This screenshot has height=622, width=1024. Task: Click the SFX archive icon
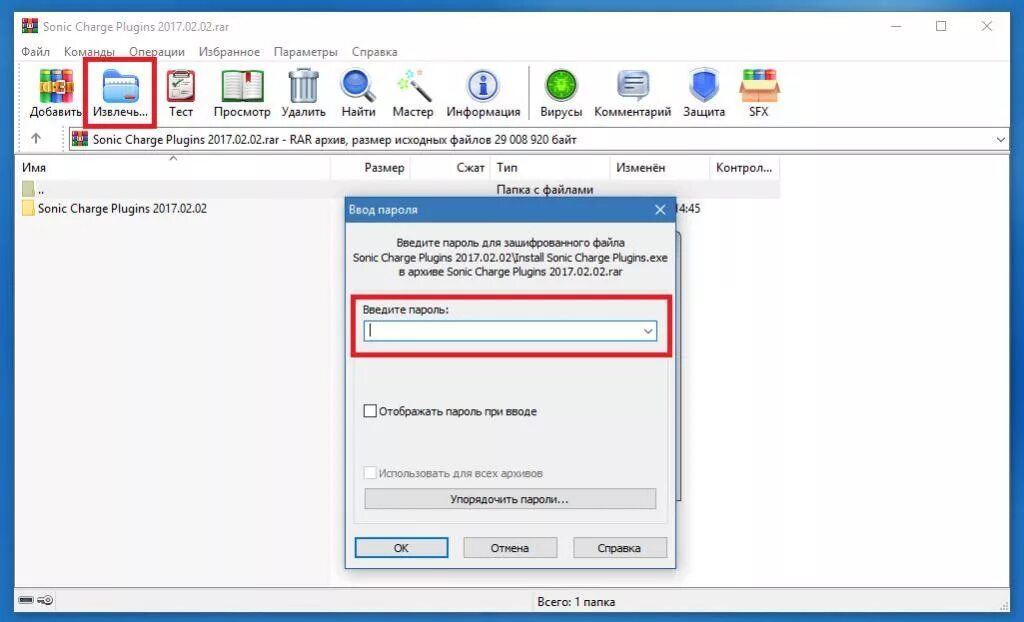coord(759,86)
